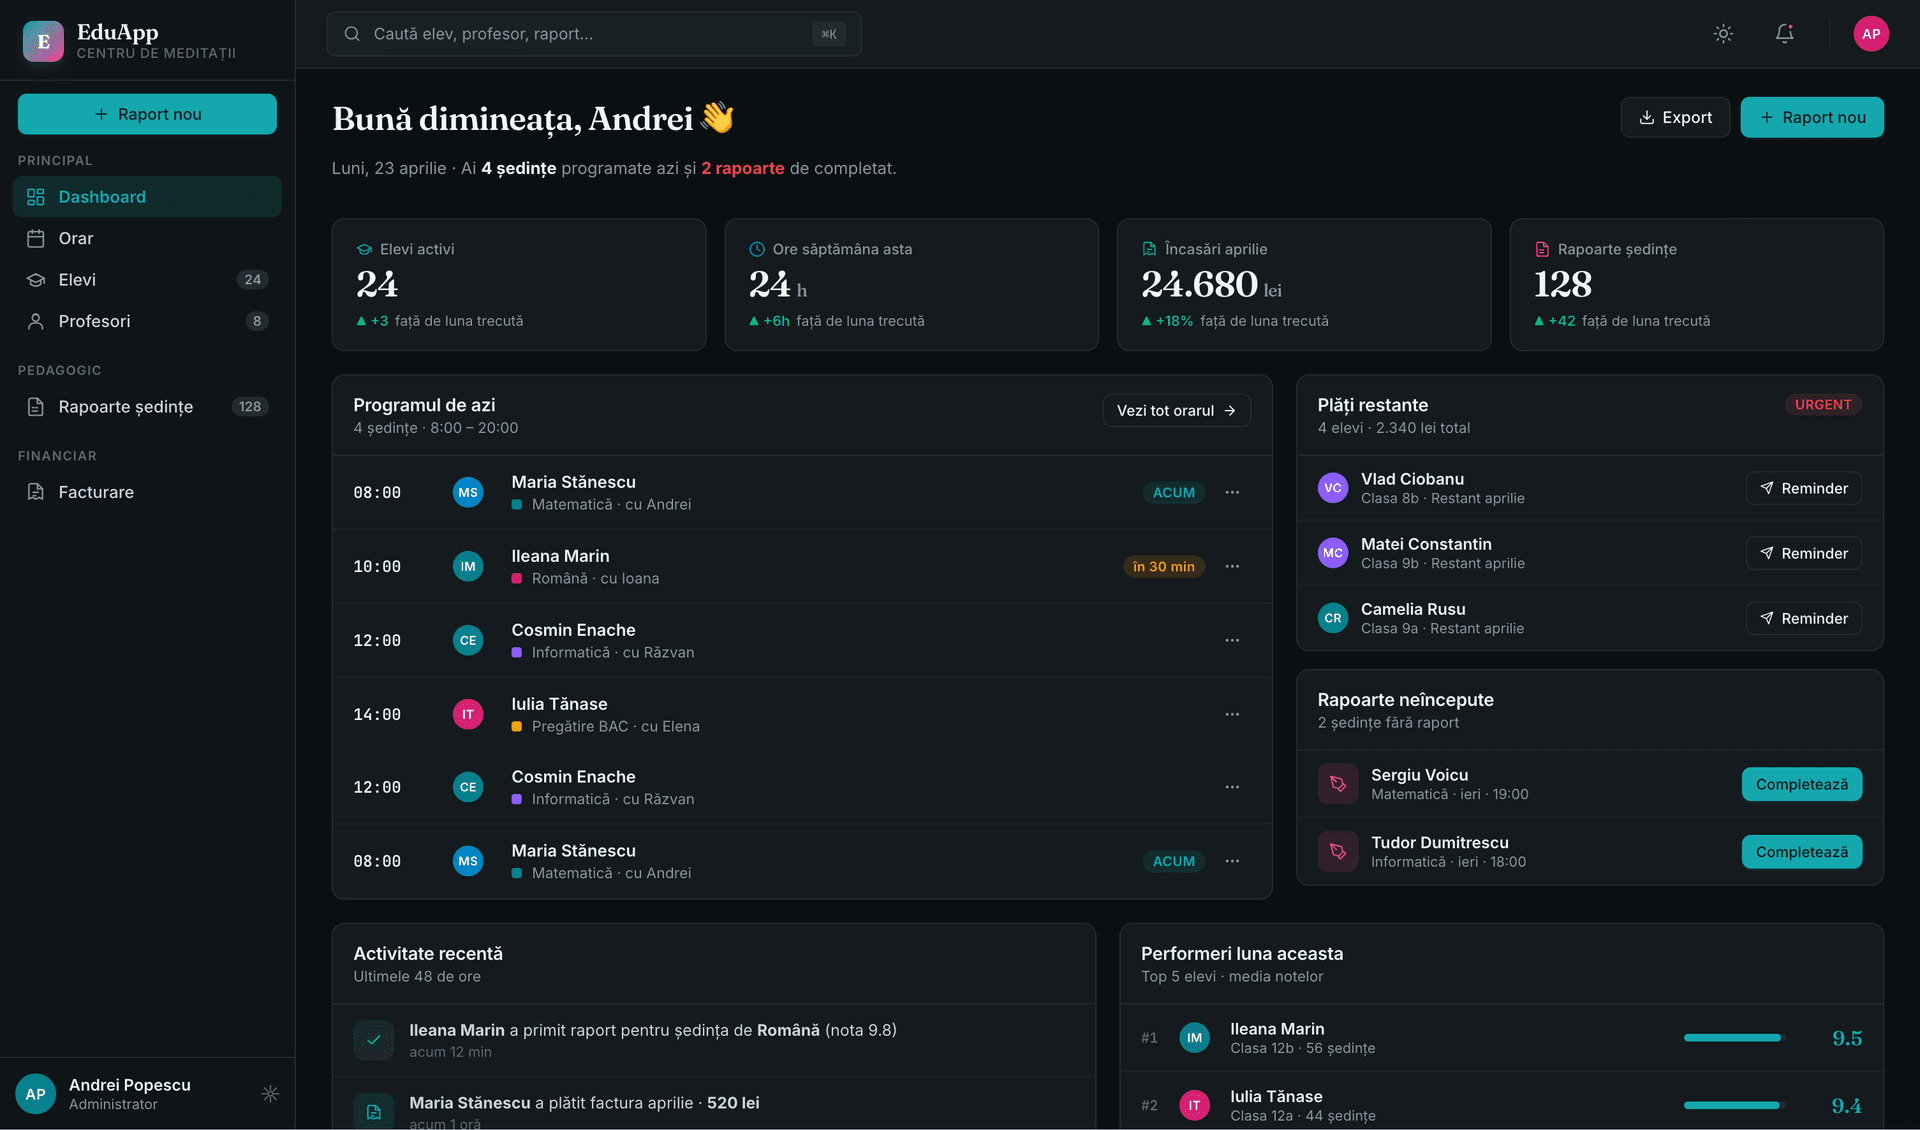
Task: Click Export button
Action: (x=1675, y=118)
